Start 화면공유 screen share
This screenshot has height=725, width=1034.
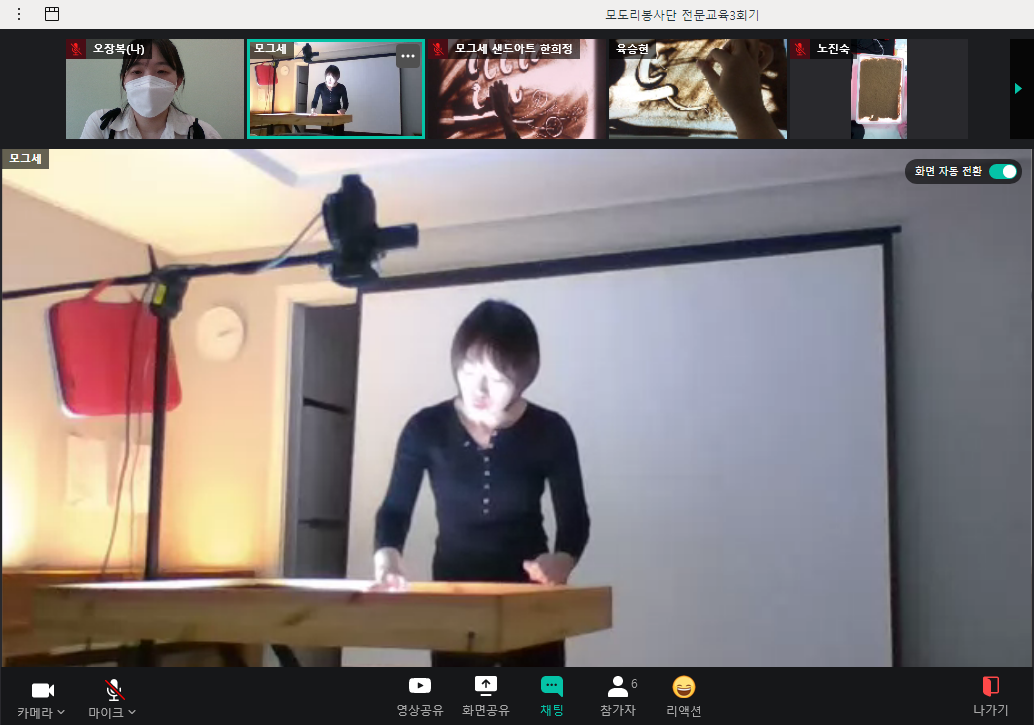point(485,686)
